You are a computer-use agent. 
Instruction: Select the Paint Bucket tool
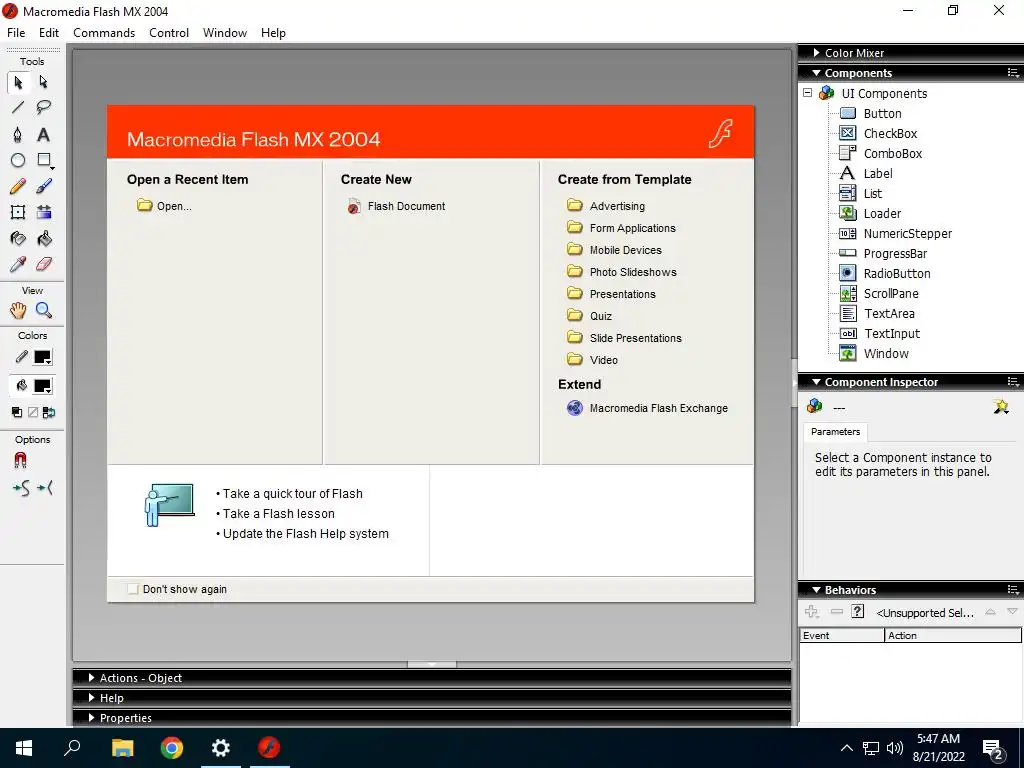44,238
